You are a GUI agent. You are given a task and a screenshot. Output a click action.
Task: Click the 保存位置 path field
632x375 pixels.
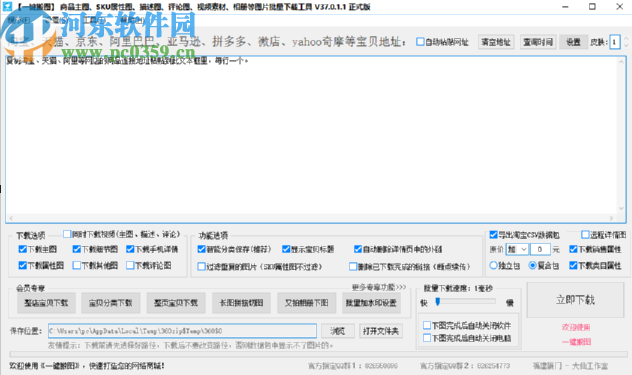pyautogui.click(x=182, y=331)
